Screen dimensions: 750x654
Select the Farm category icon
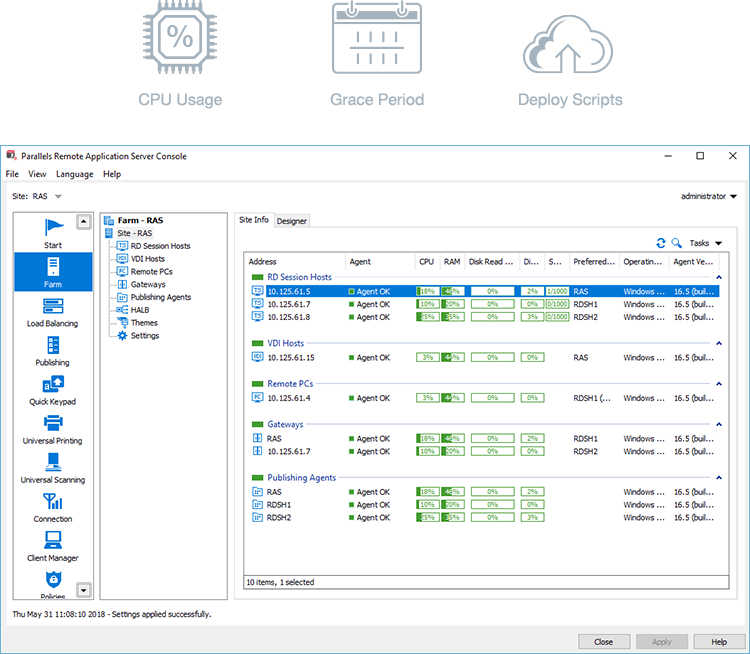(53, 272)
